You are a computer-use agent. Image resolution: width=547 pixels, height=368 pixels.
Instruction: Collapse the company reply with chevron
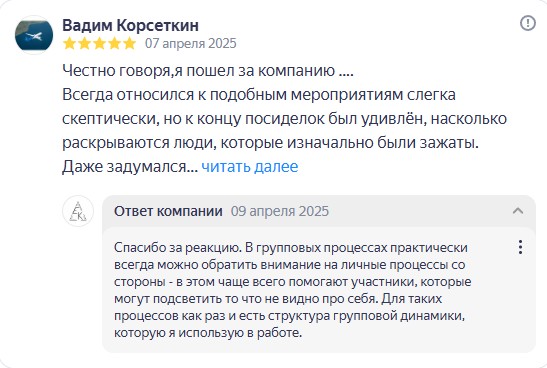click(x=518, y=211)
